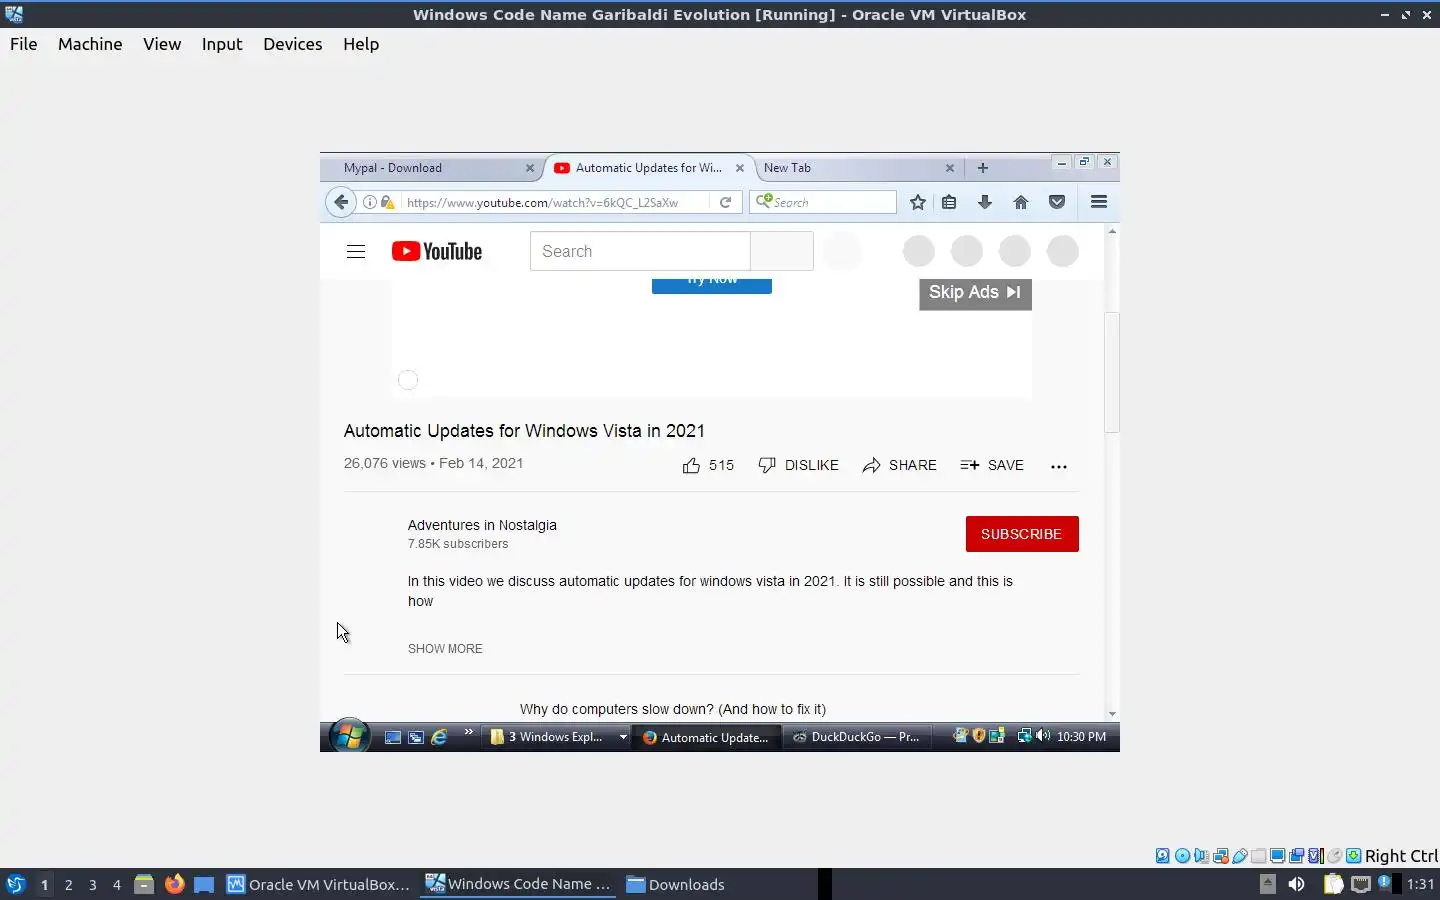This screenshot has width=1440, height=900.
Task: Close the Automatic Updates YouTube tab
Action: pos(740,168)
